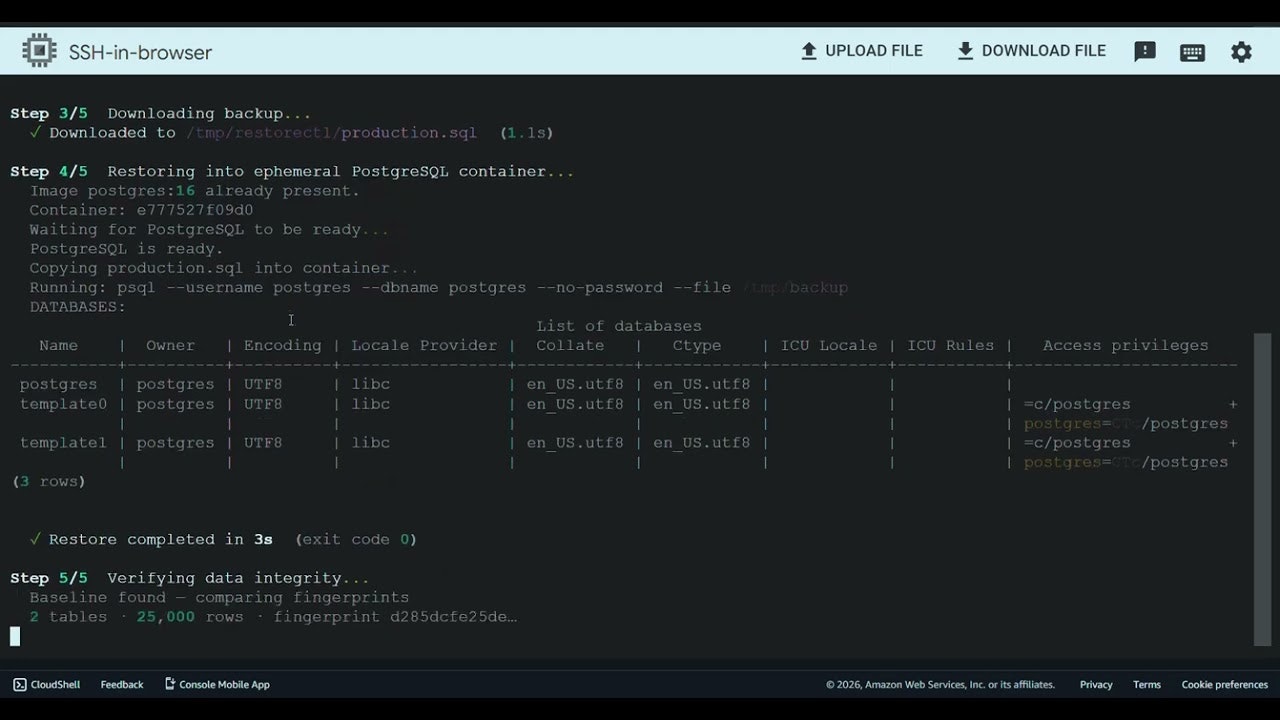
Task: Click the 'Name' column header
Action: (58, 346)
